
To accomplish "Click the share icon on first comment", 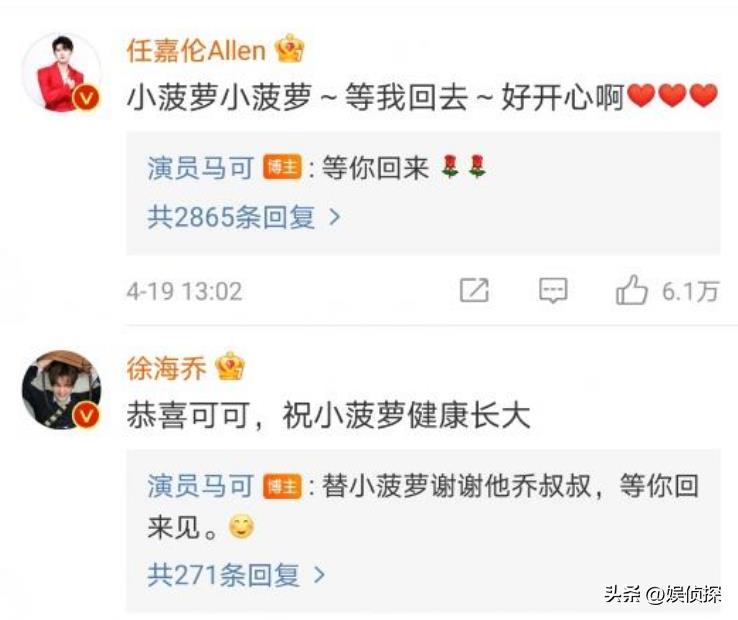I will tap(474, 290).
